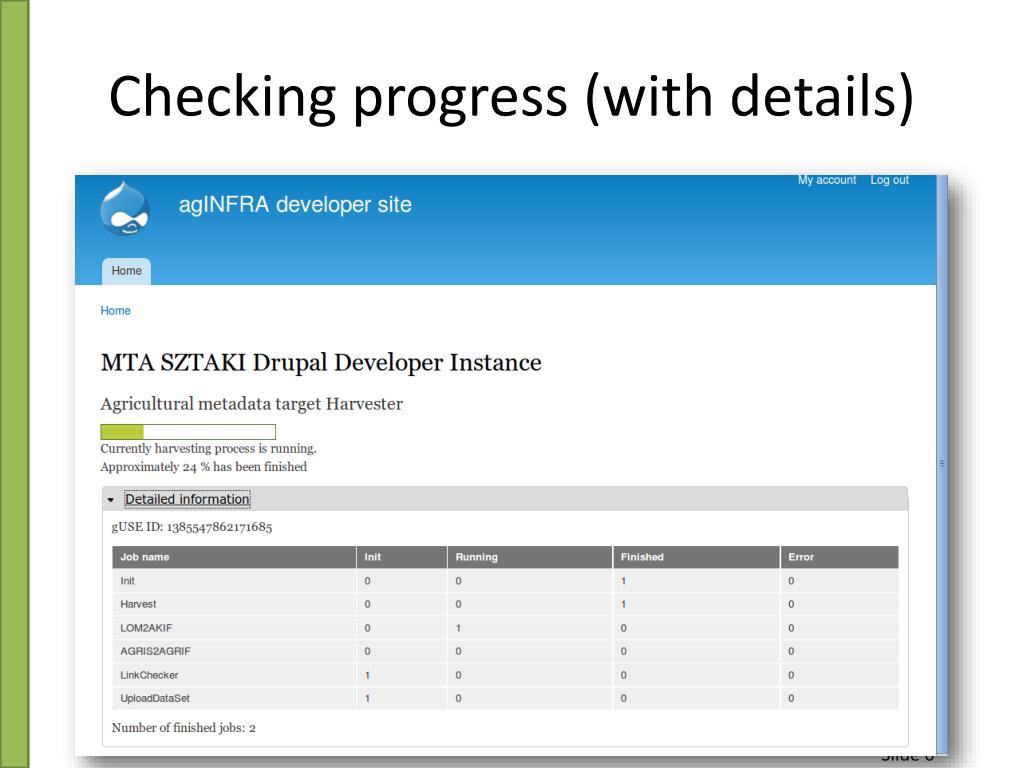
Task: Click the Running value for LOM2AKIF
Action: [x=458, y=628]
